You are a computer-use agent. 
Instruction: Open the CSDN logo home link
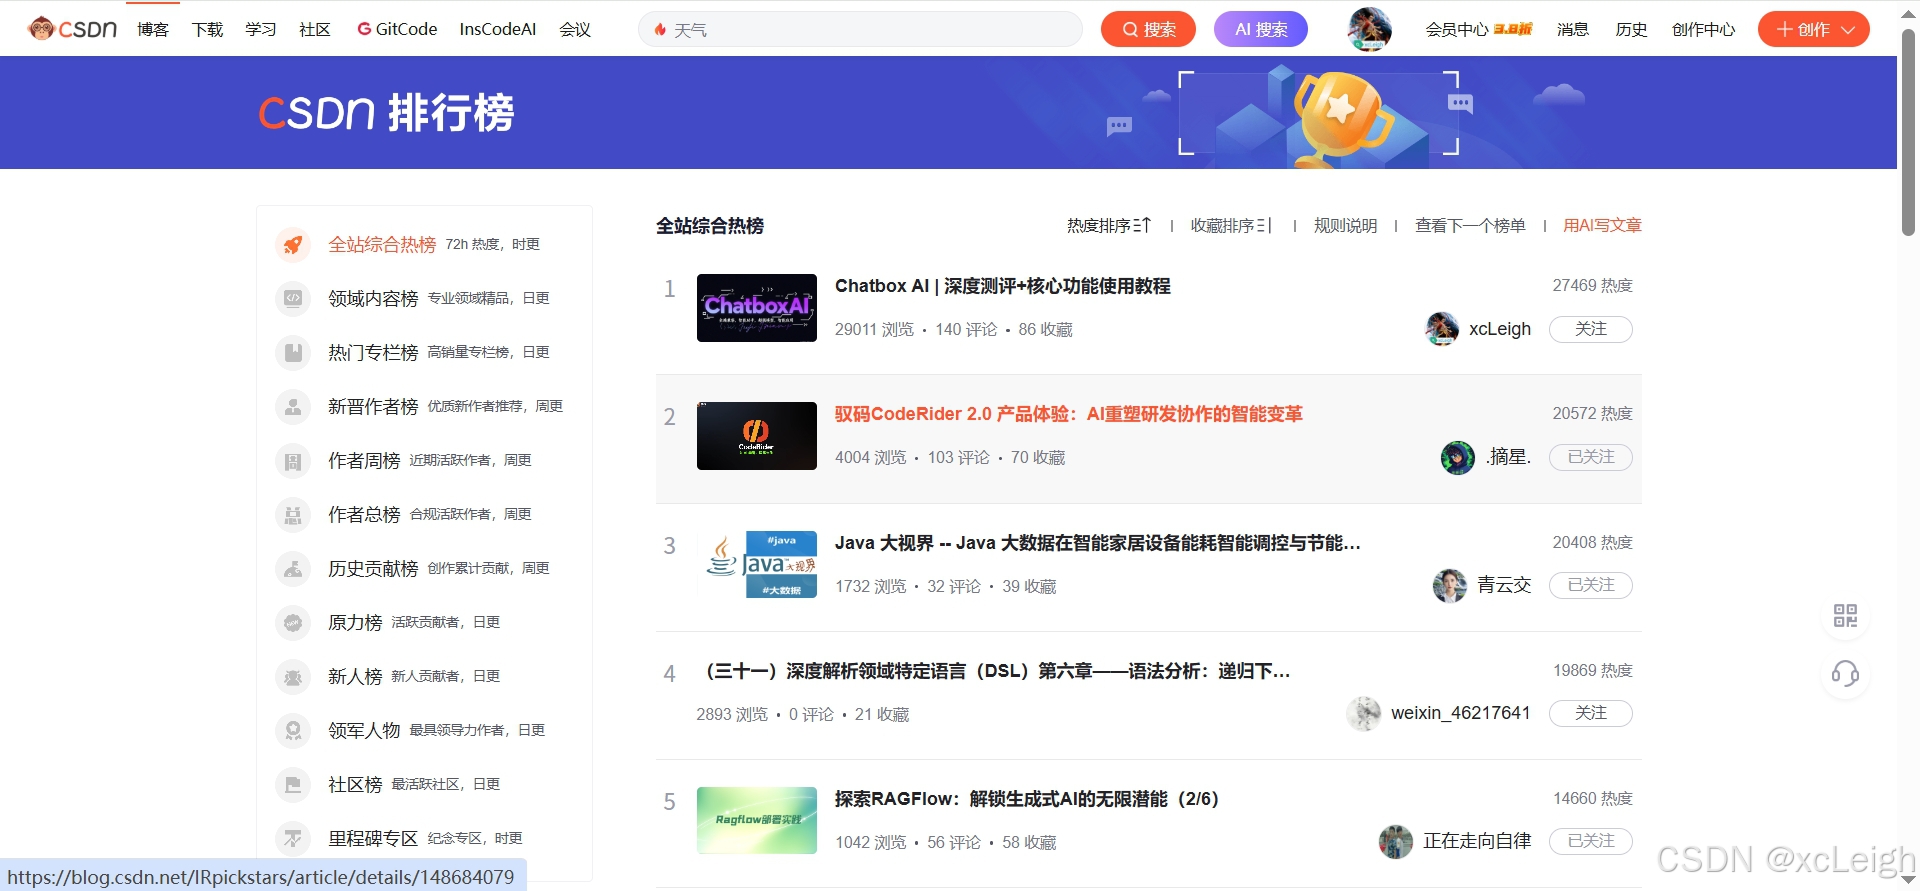point(72,29)
